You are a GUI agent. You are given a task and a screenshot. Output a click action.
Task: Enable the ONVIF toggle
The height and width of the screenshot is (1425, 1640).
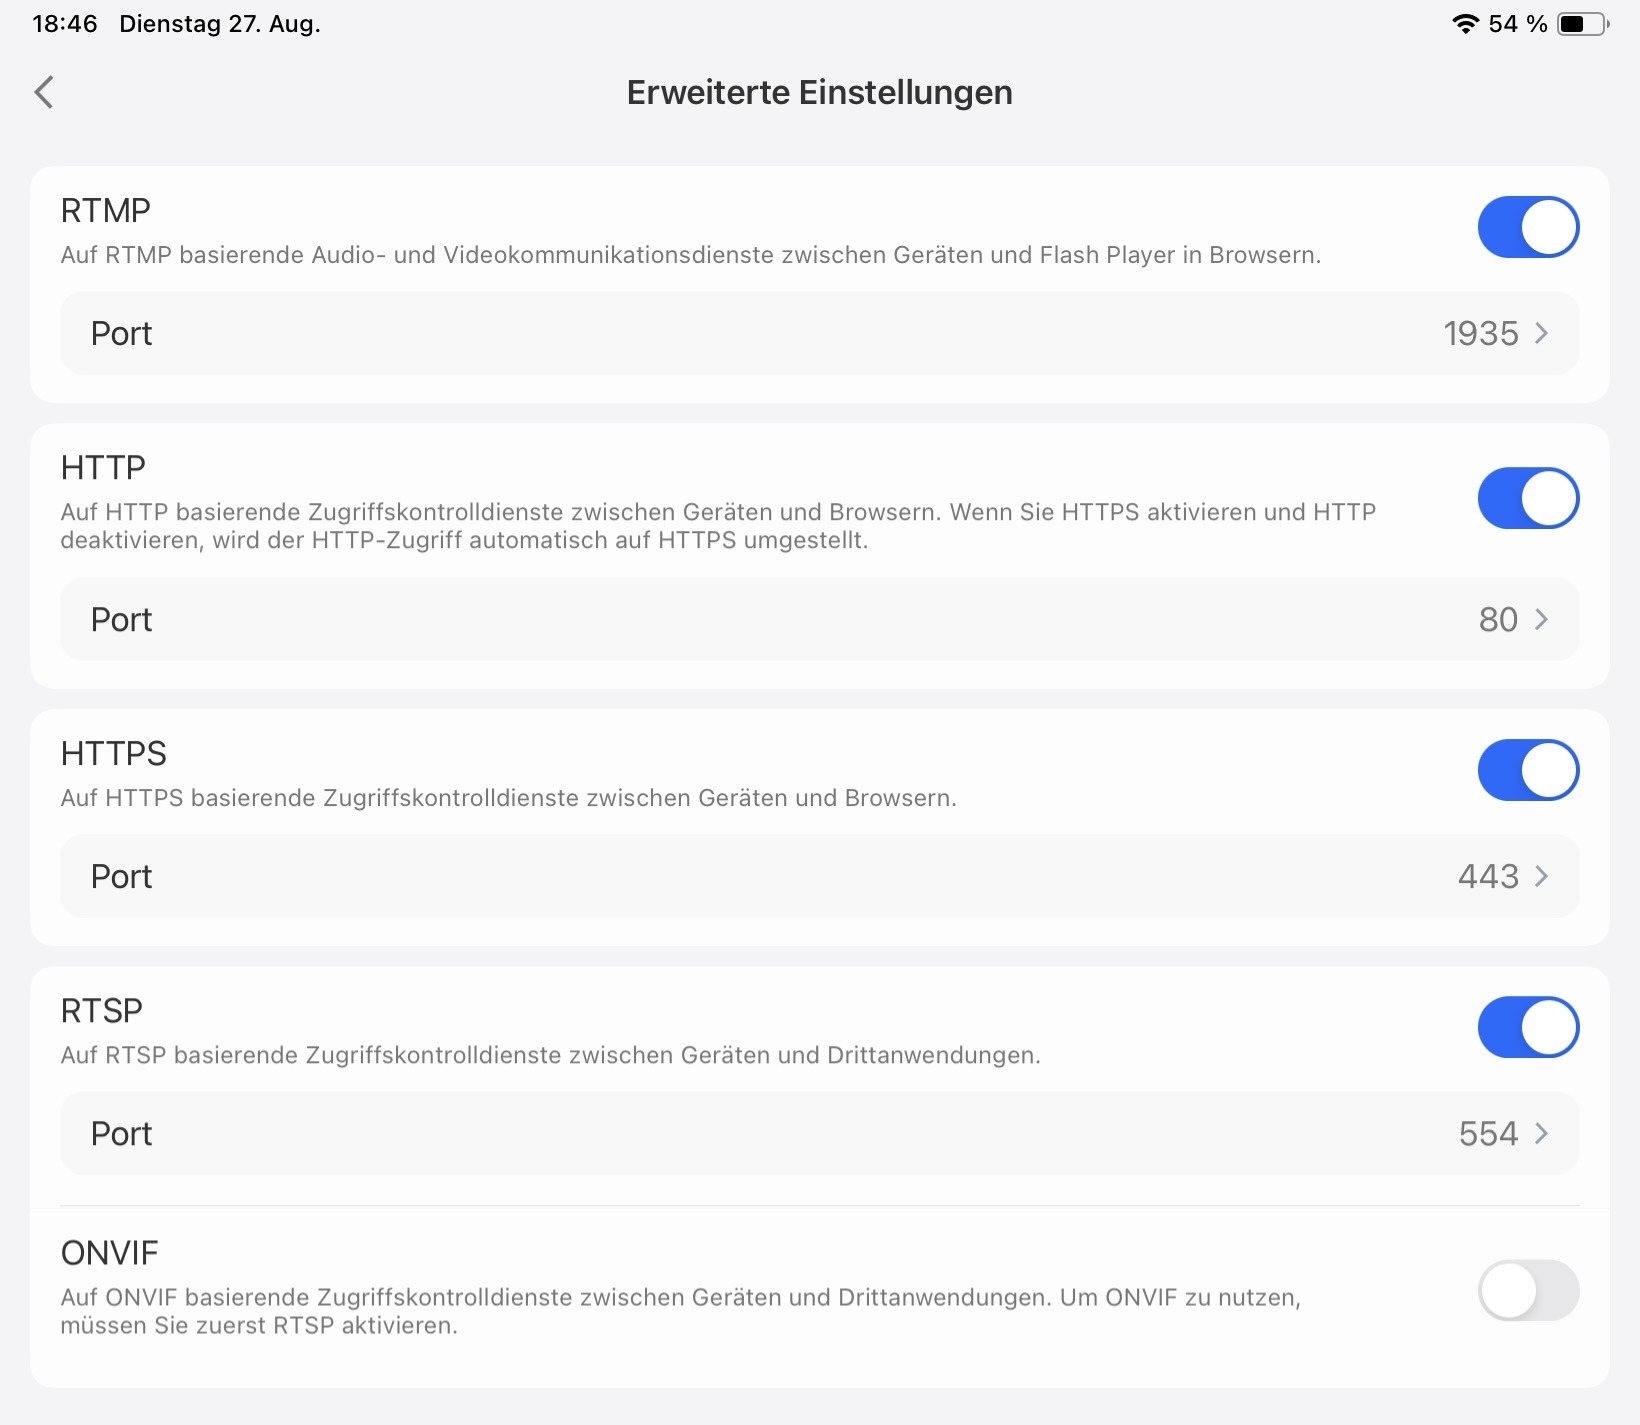(1527, 1290)
